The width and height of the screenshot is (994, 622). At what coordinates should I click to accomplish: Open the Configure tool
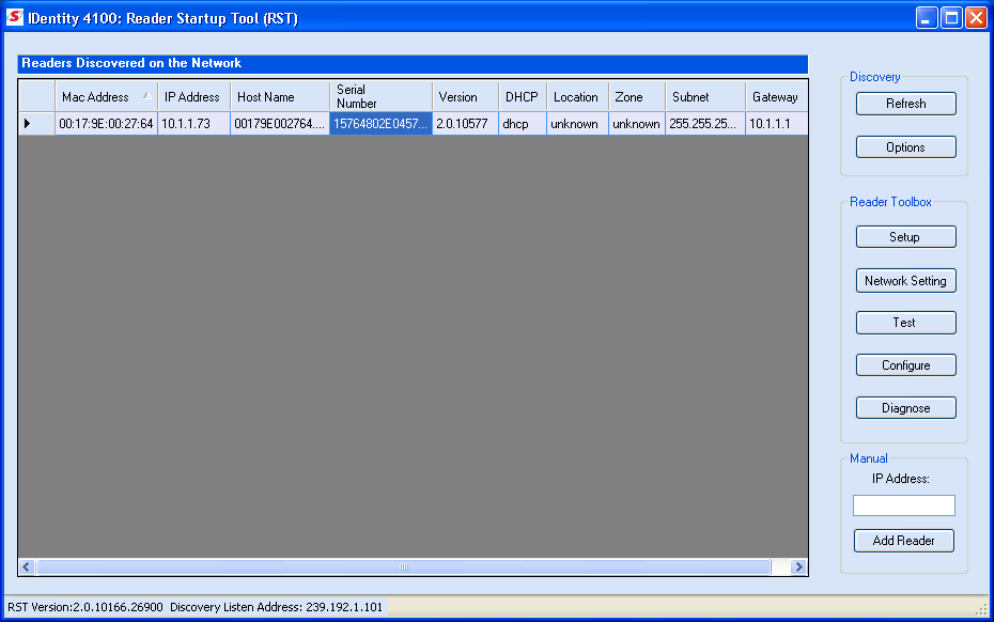905,365
